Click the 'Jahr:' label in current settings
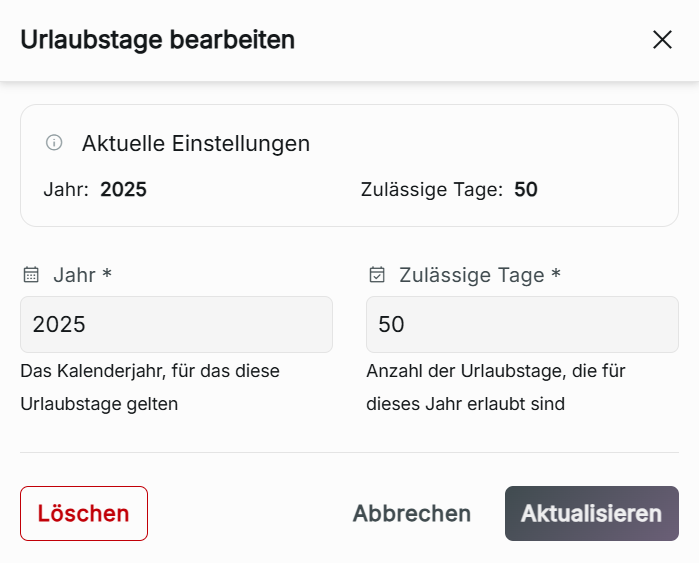Image resolution: width=699 pixels, height=563 pixels. tap(66, 189)
